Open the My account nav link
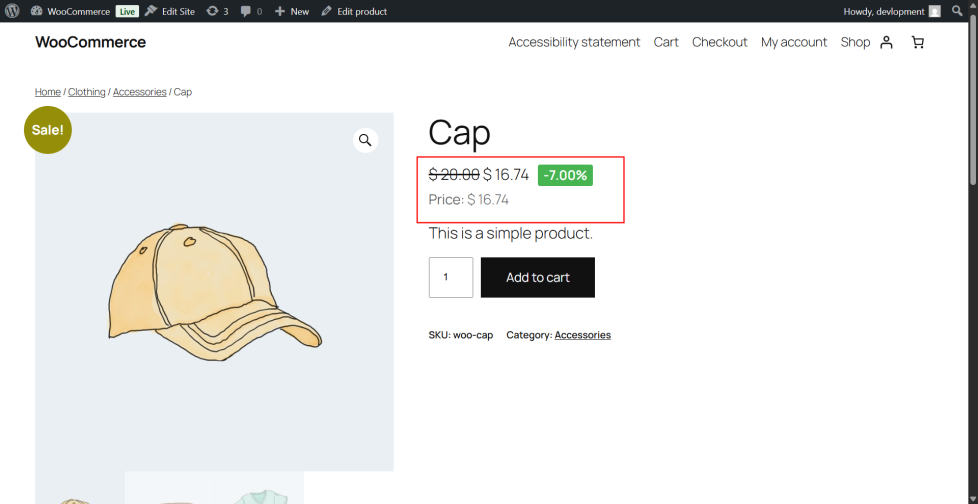This screenshot has width=978, height=504. (x=793, y=42)
